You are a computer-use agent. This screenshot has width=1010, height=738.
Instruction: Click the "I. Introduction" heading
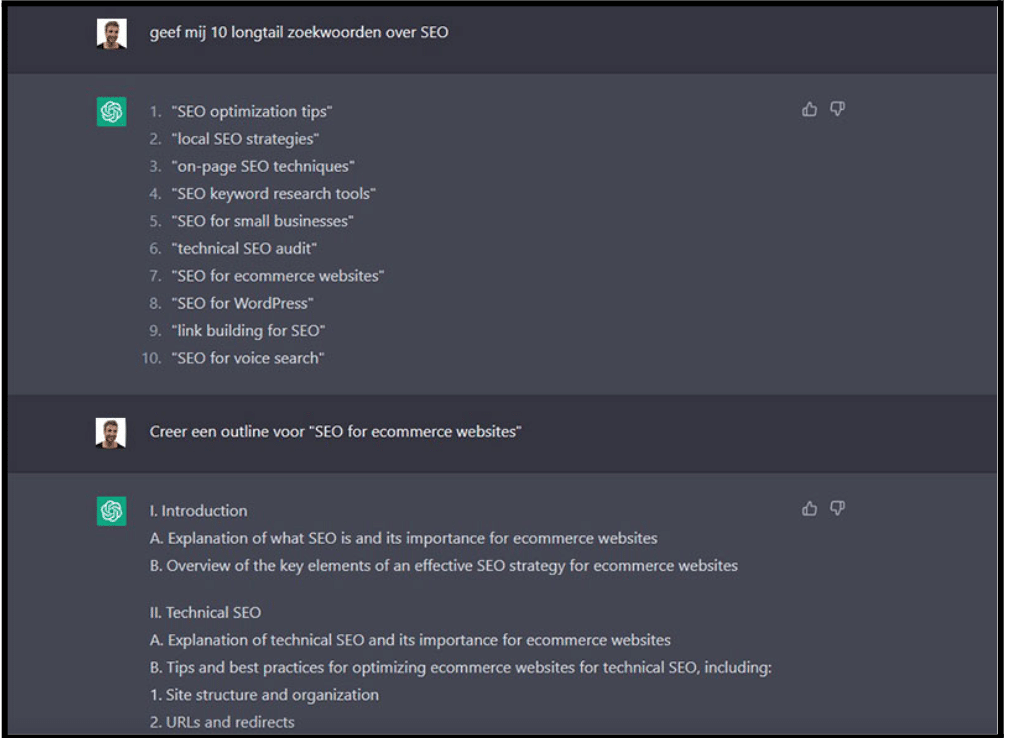click(x=198, y=511)
